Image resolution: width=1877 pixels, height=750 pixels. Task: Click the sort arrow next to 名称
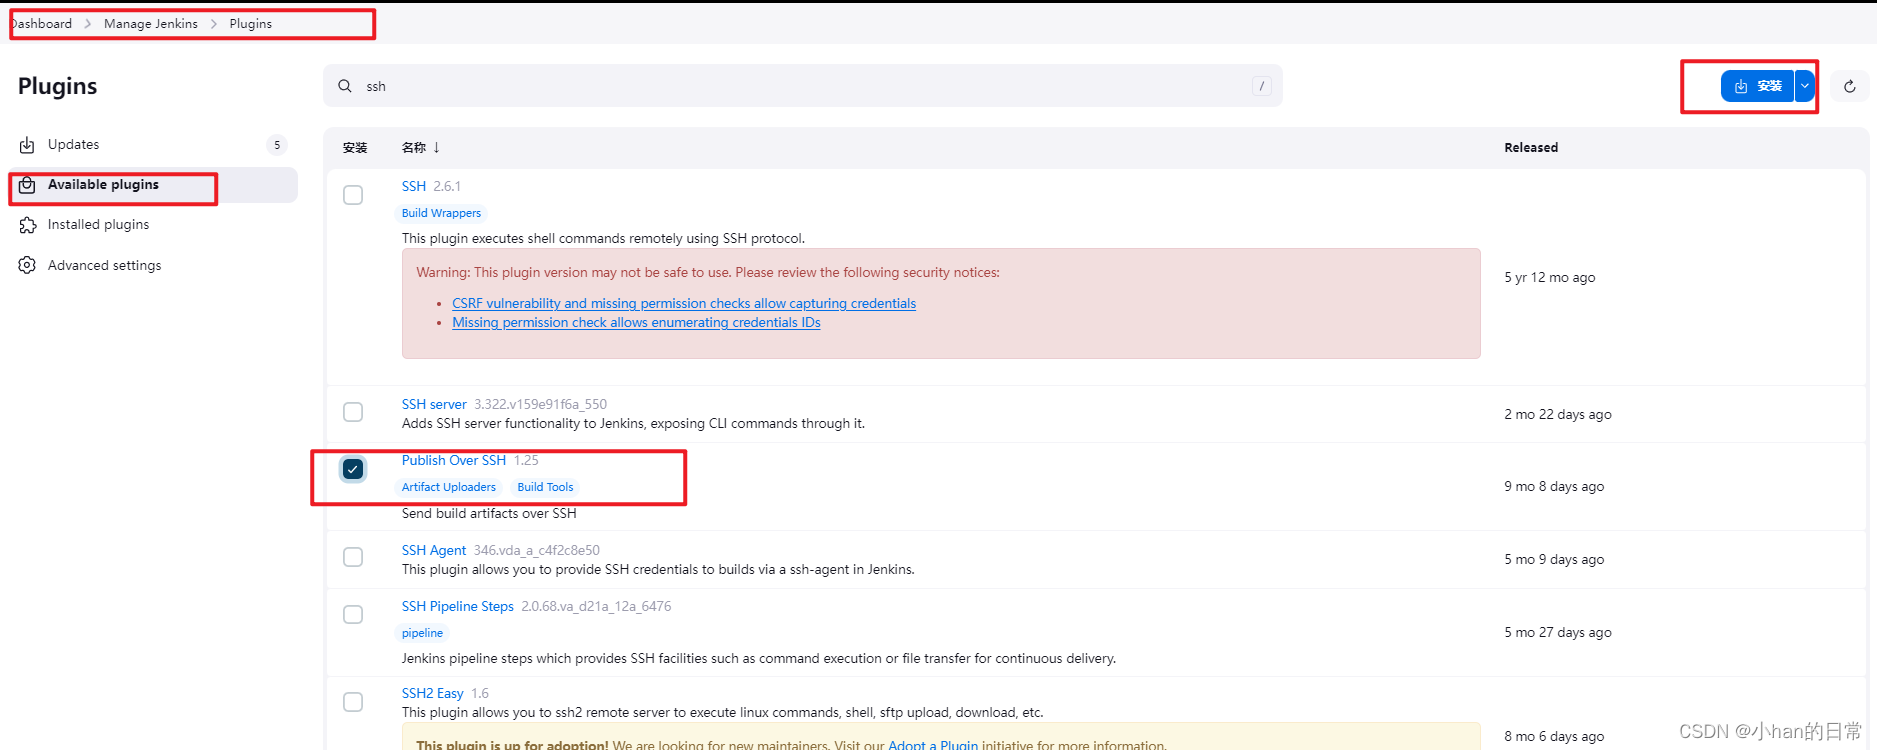pos(437,147)
